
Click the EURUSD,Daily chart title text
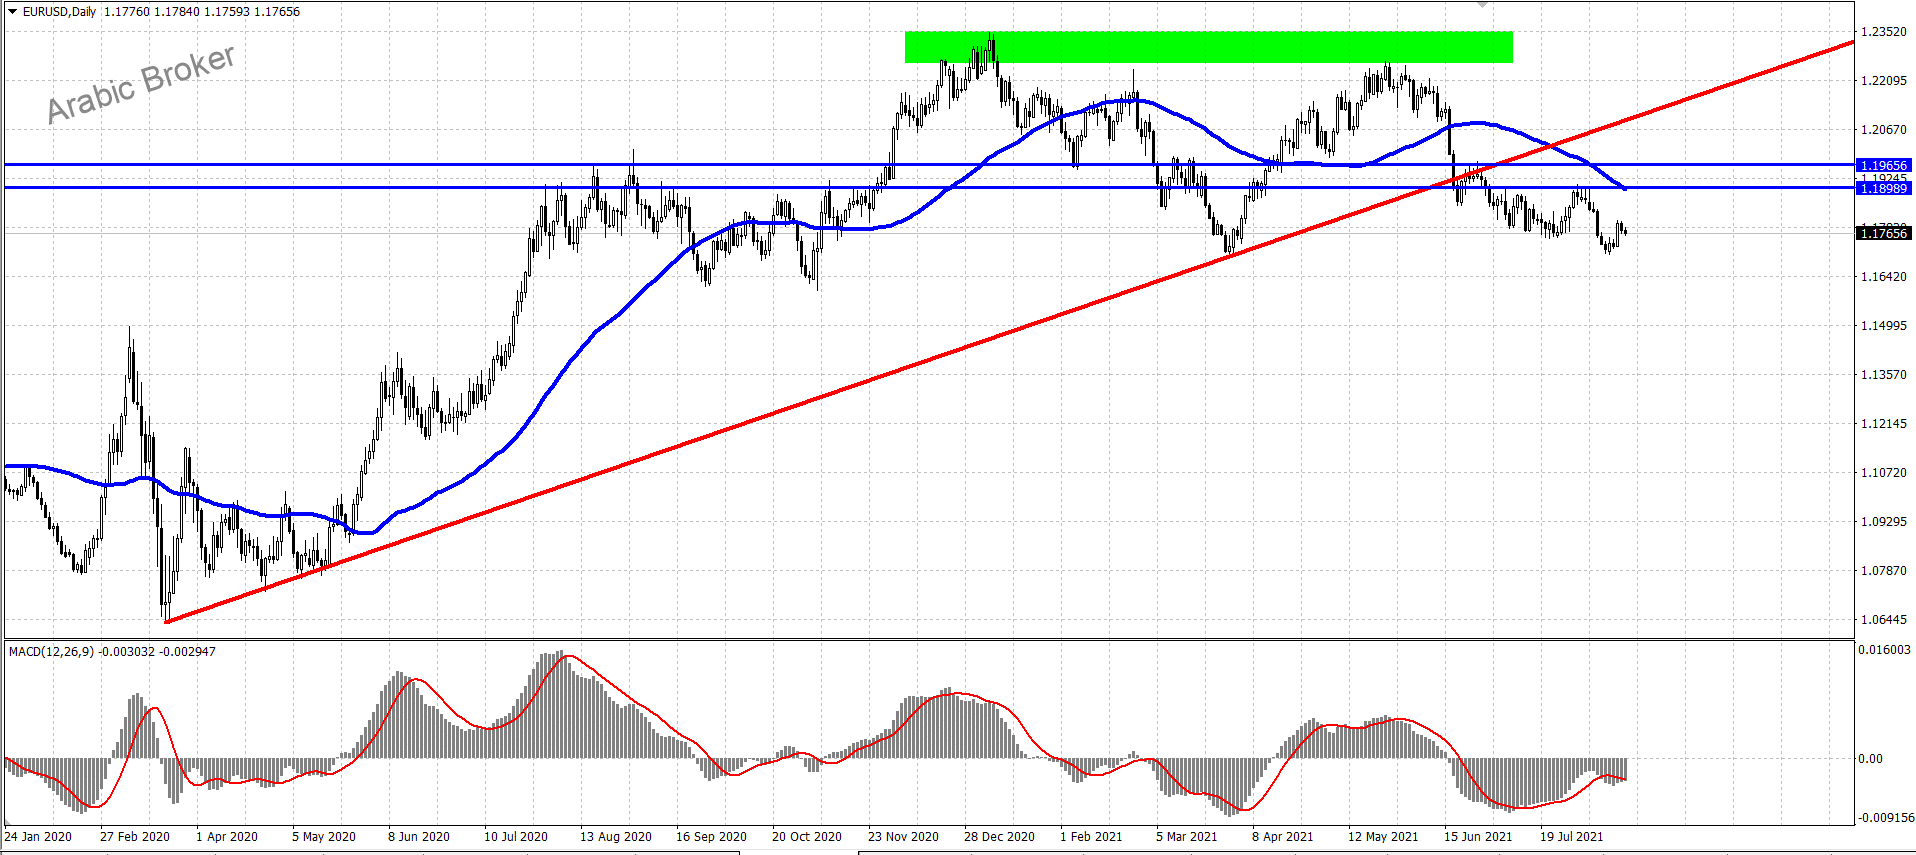[x=60, y=12]
